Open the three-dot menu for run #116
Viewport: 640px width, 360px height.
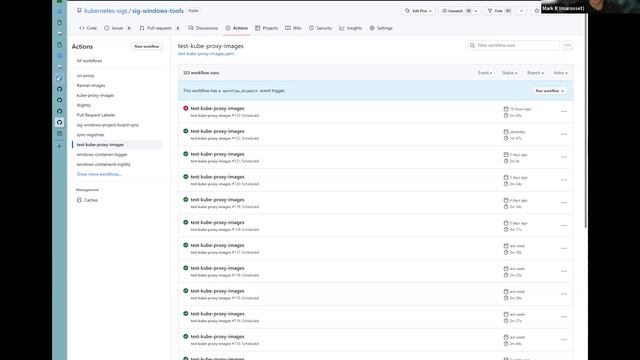[564, 271]
